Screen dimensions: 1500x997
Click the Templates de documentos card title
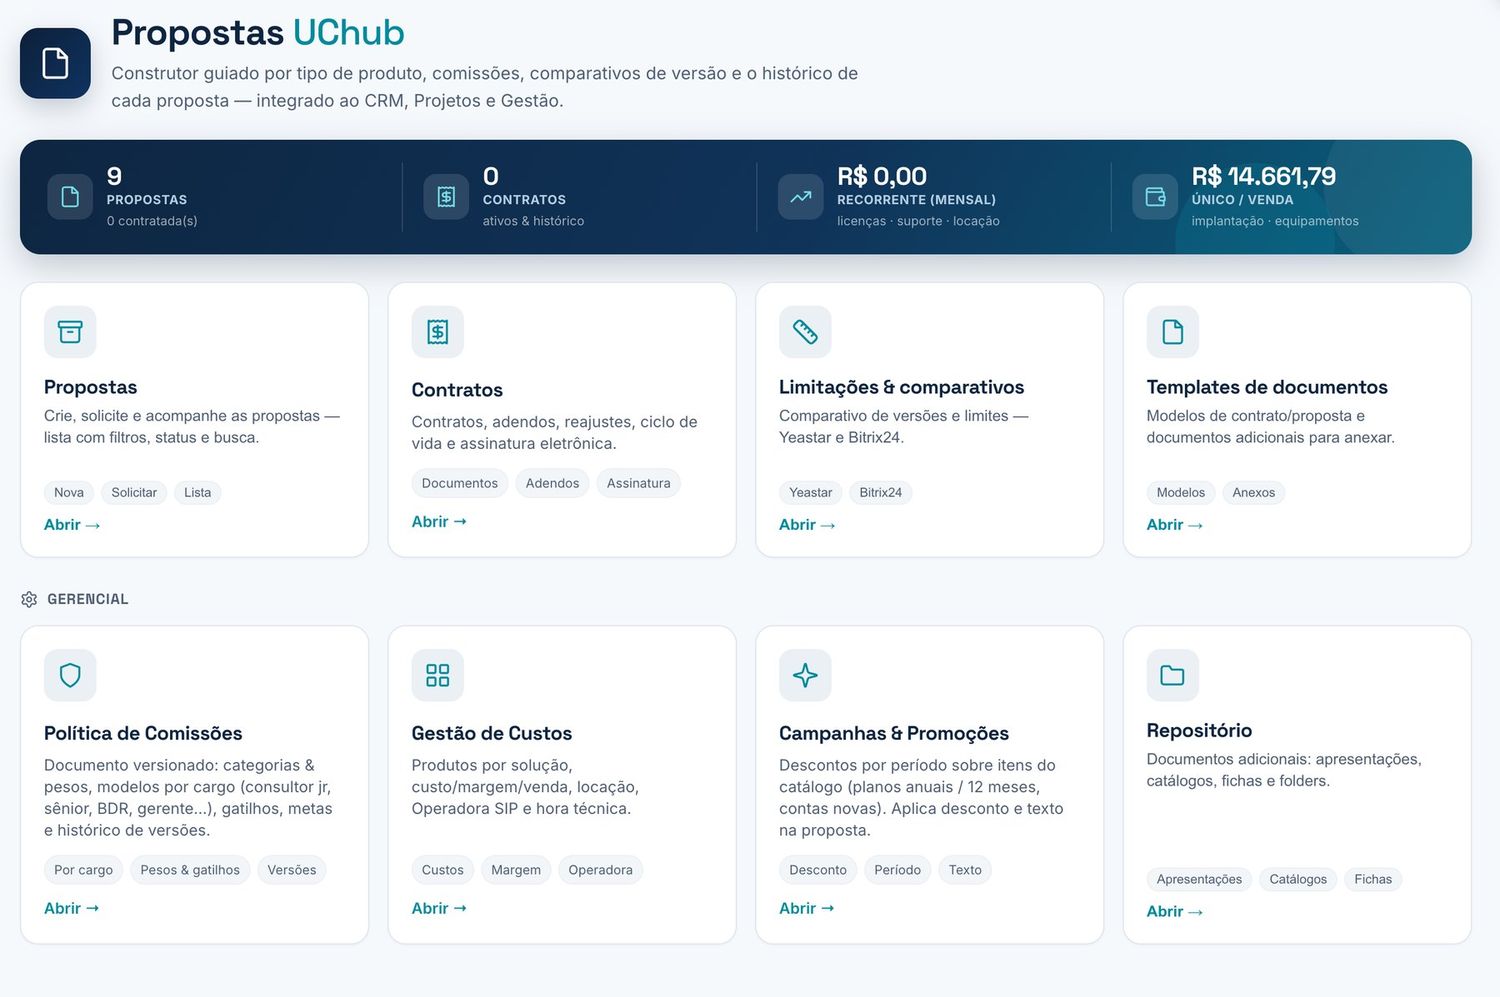coord(1267,387)
